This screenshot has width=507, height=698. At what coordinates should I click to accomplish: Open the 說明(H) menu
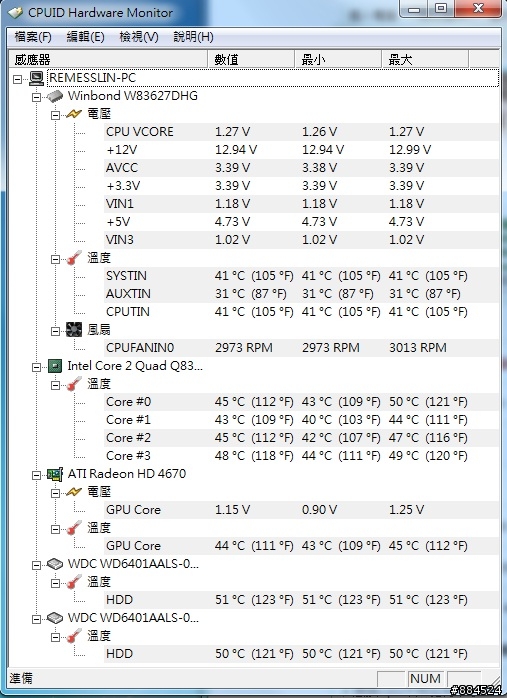coord(193,37)
